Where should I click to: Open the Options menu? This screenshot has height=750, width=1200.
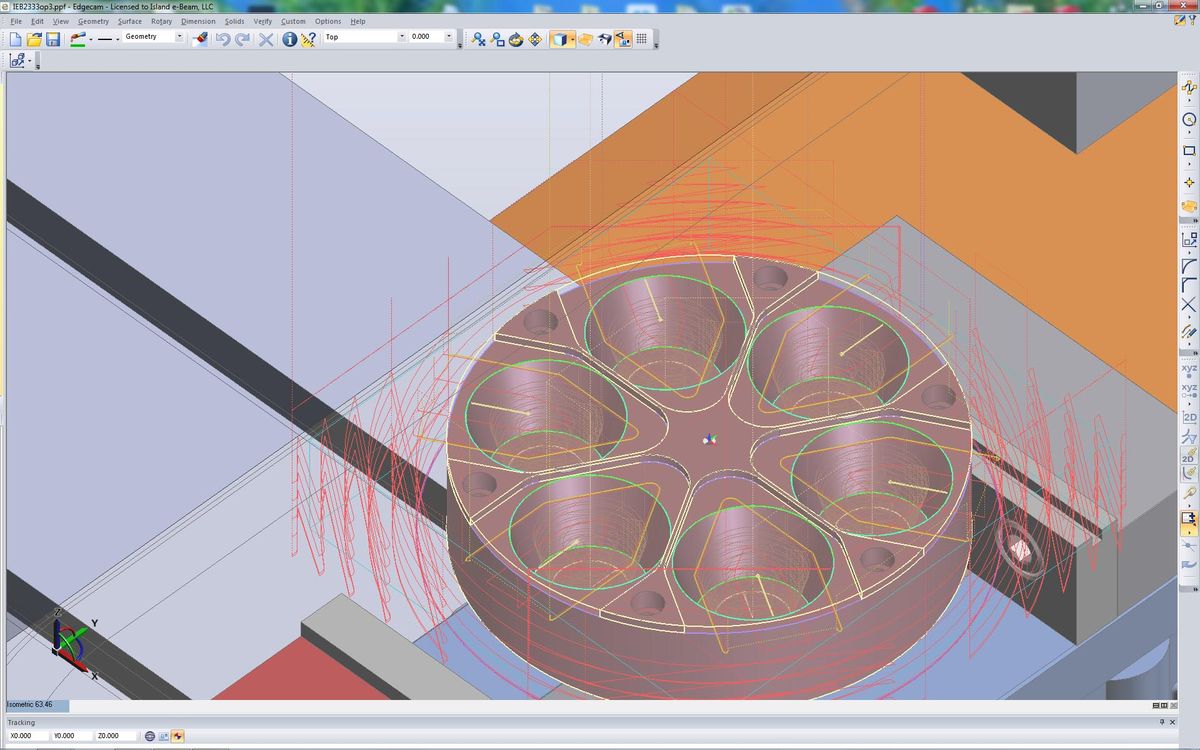point(328,21)
